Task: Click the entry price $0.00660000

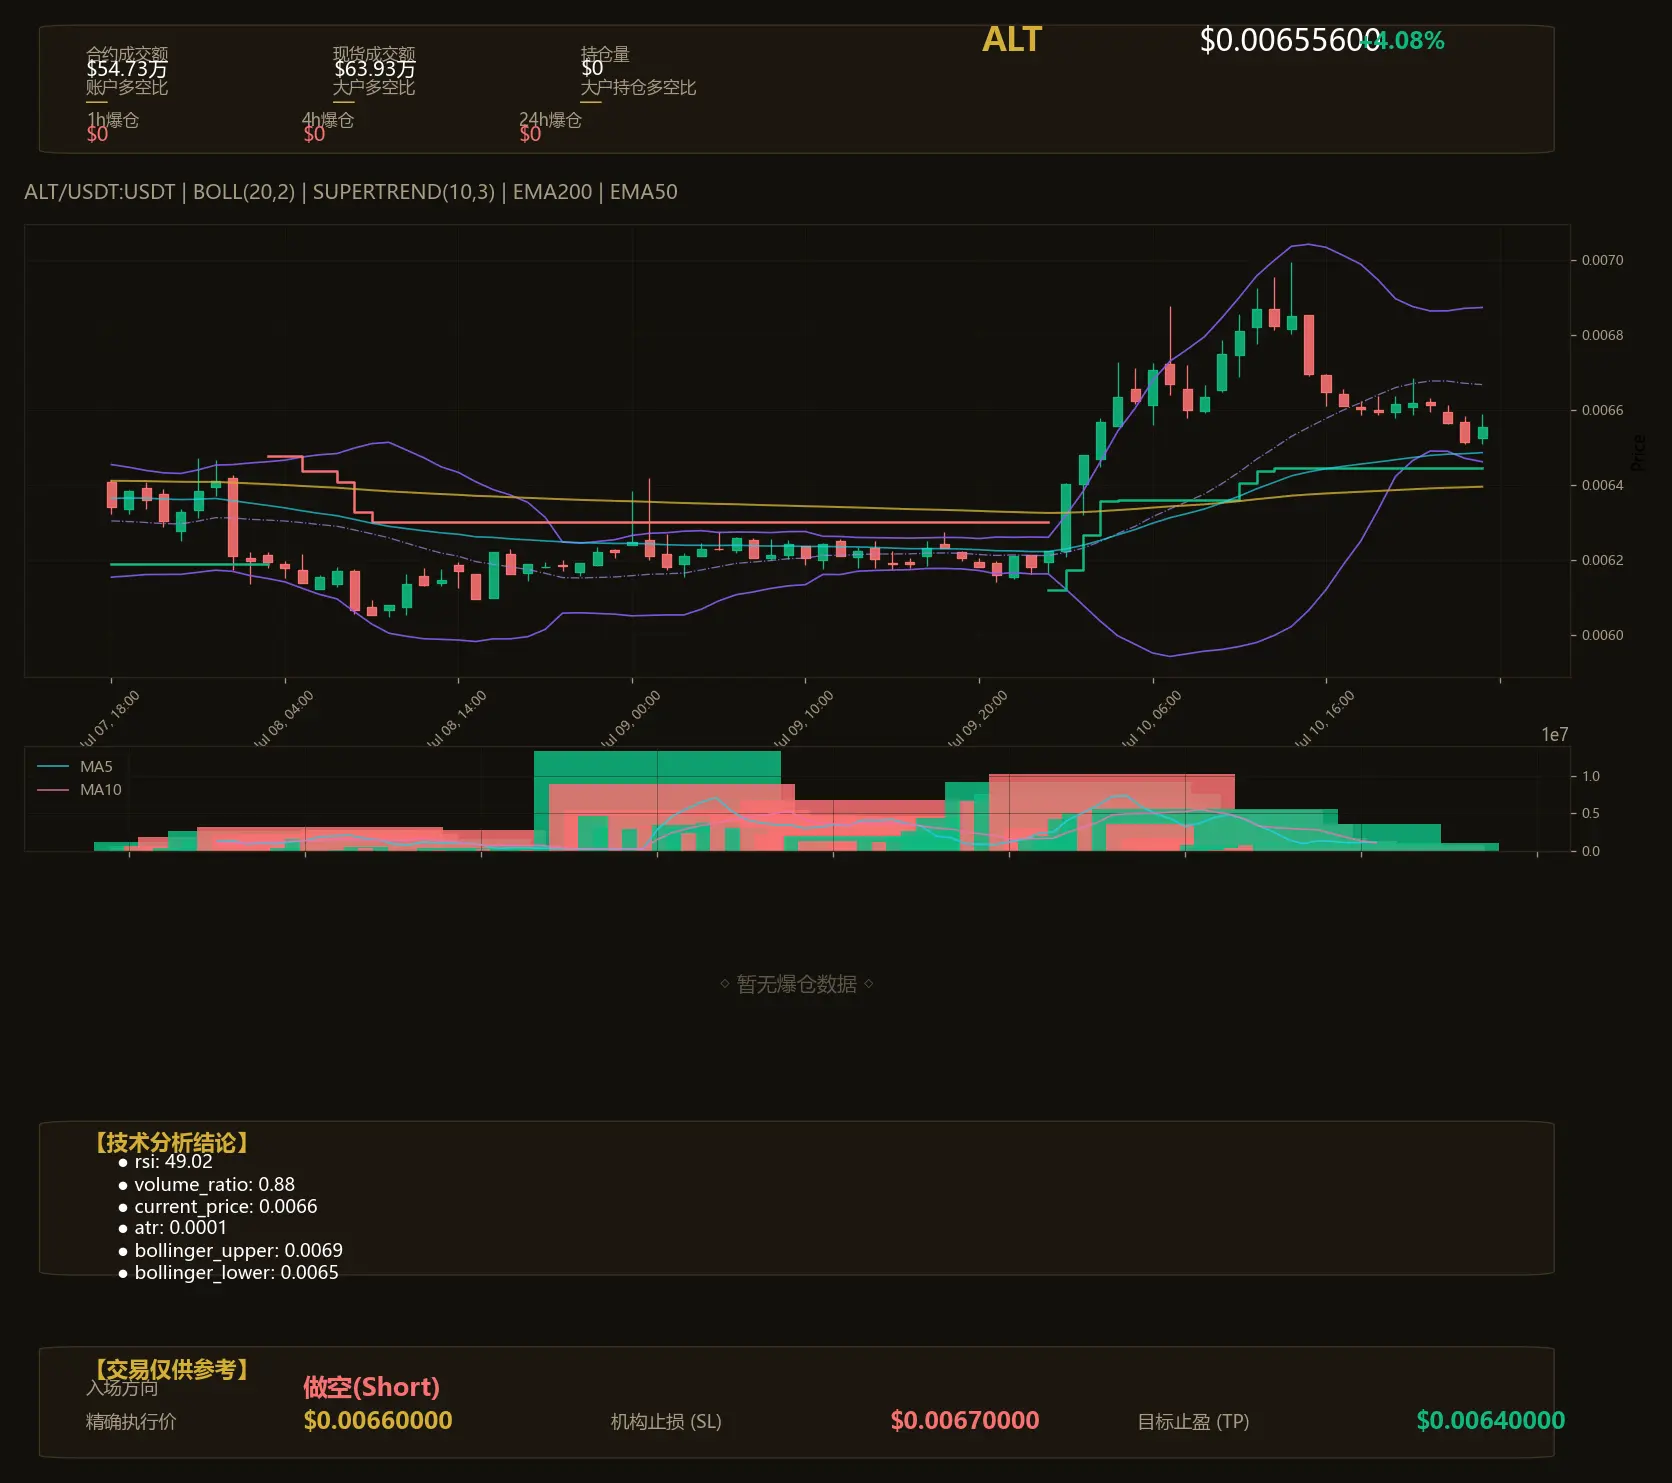Action: (378, 1421)
